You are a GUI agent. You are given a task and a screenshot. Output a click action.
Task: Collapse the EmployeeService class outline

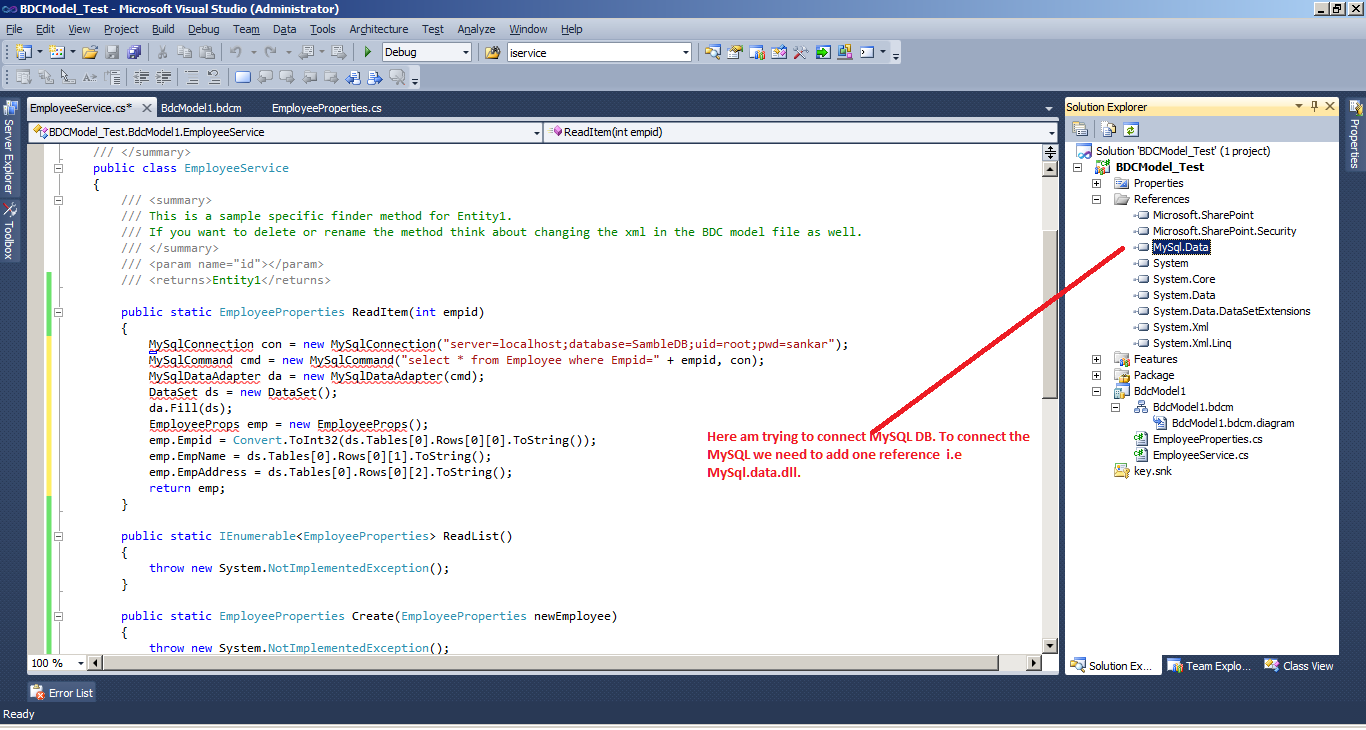(x=59, y=168)
